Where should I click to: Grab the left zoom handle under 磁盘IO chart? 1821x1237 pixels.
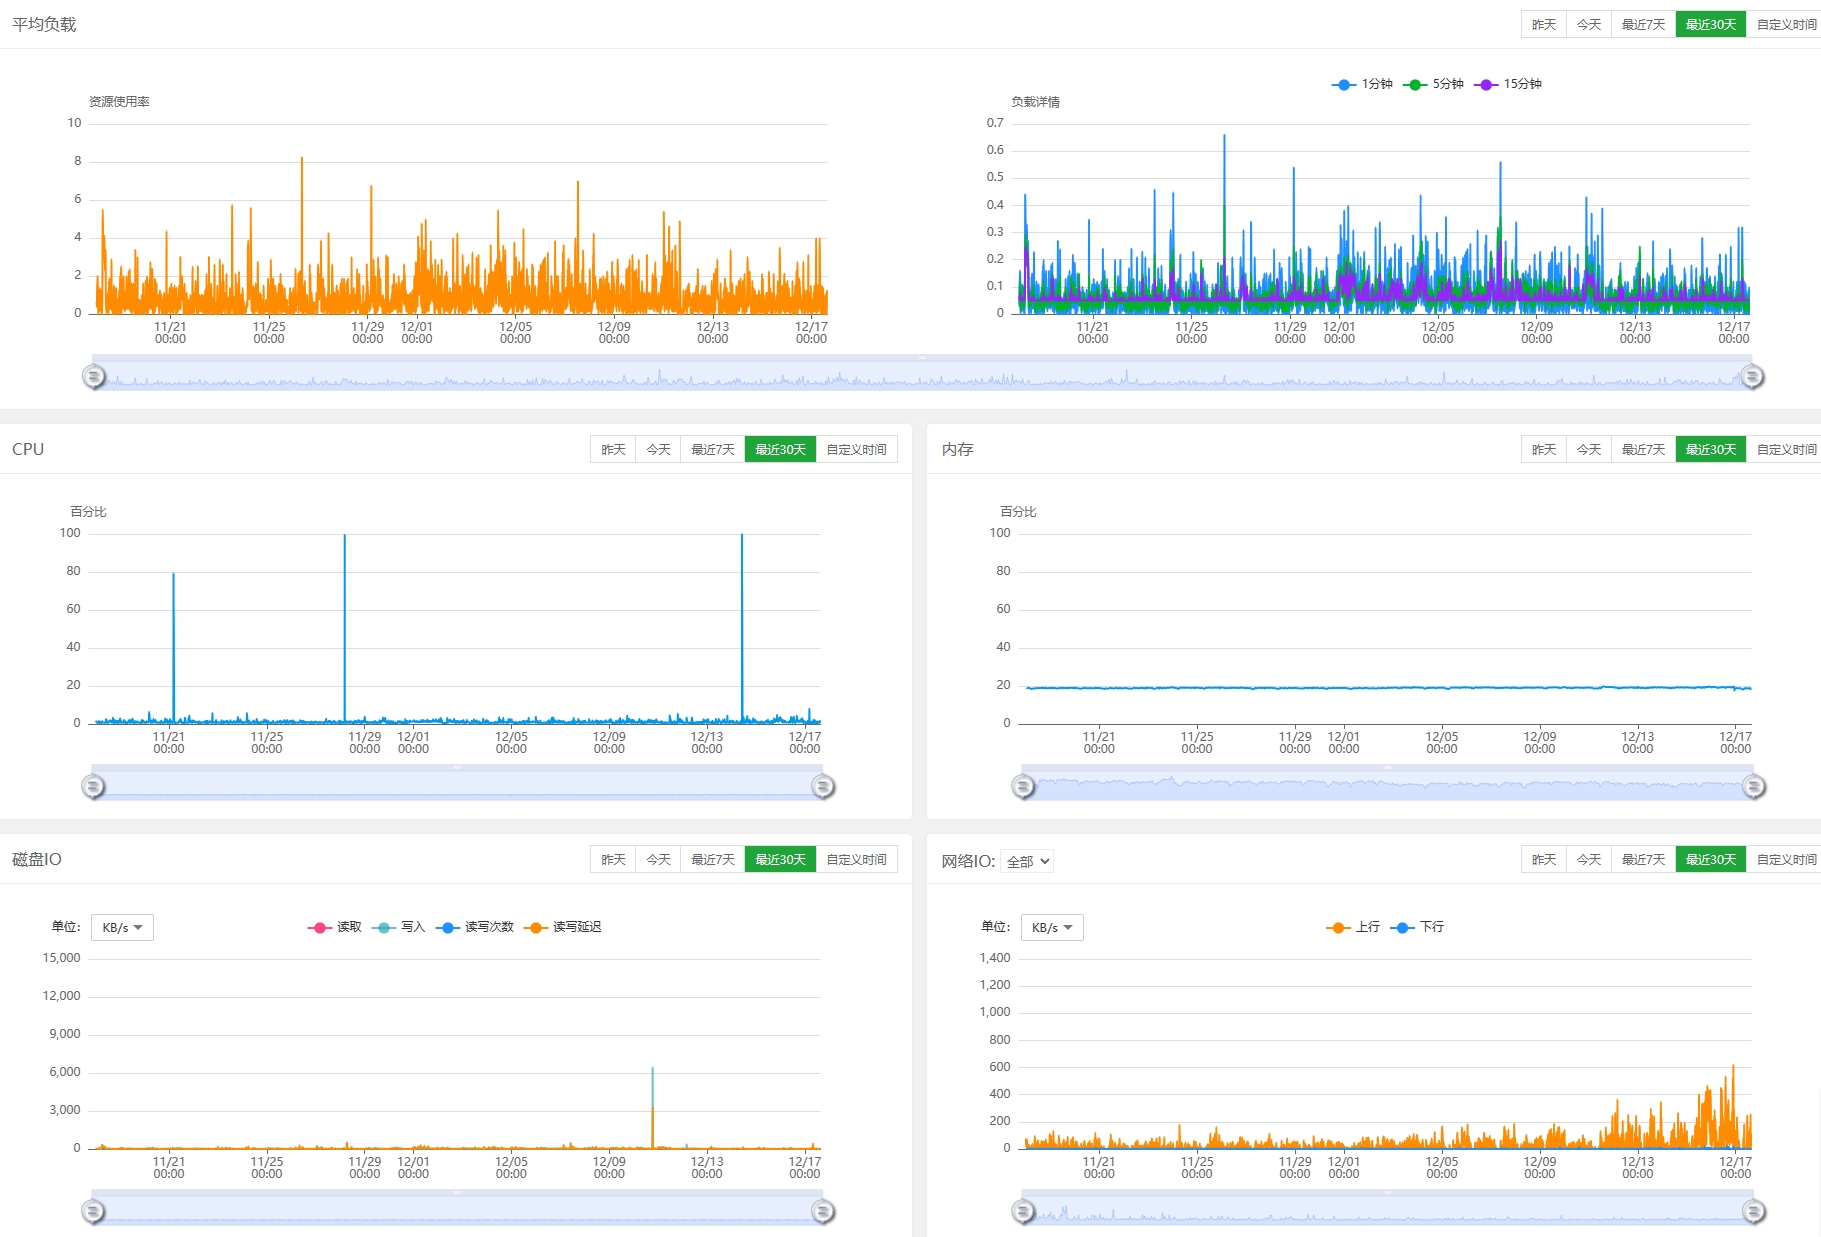(x=93, y=1212)
